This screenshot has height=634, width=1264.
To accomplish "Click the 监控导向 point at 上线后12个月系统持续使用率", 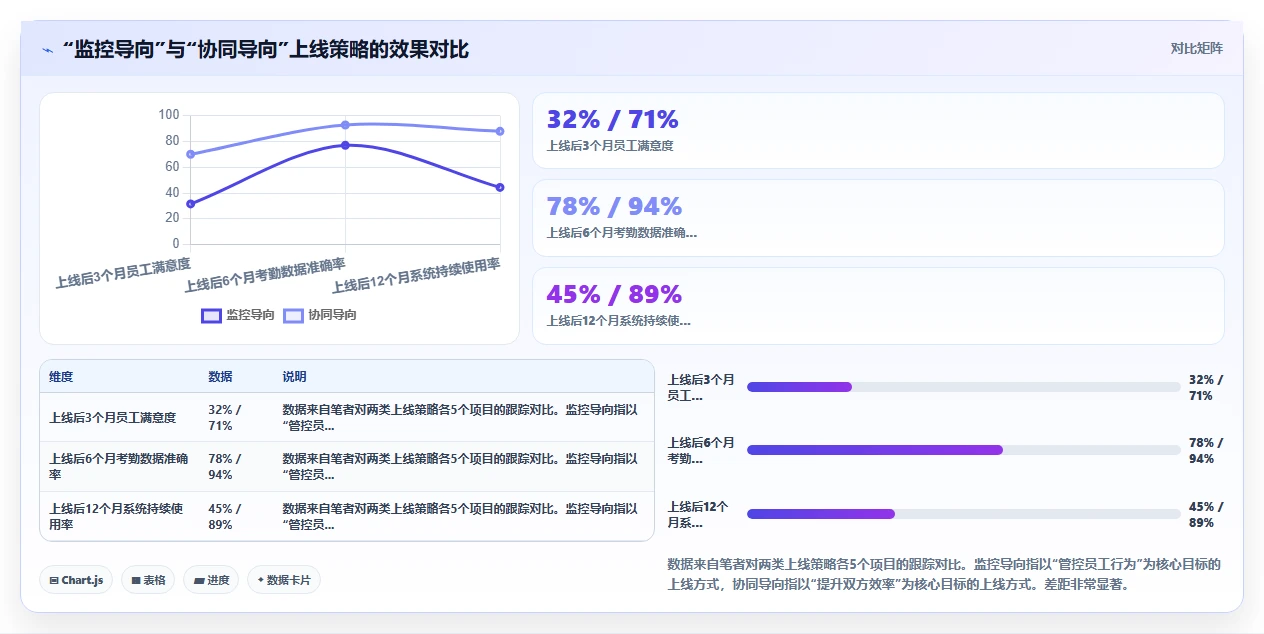I will (500, 187).
